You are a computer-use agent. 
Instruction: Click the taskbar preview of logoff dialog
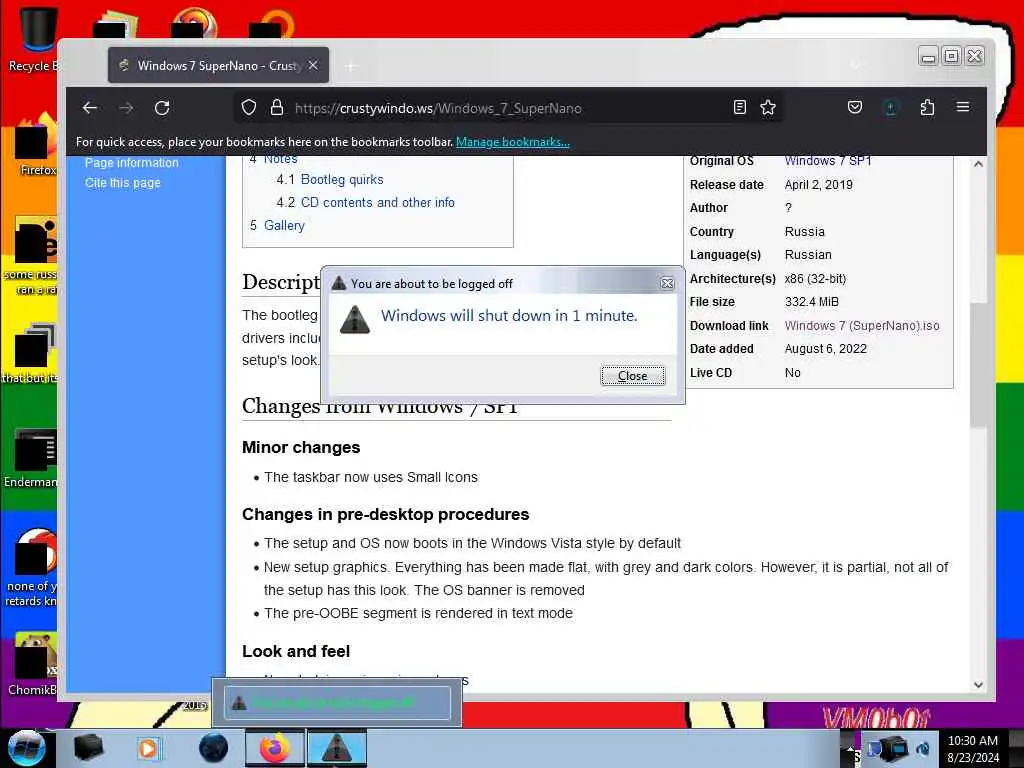click(x=337, y=703)
